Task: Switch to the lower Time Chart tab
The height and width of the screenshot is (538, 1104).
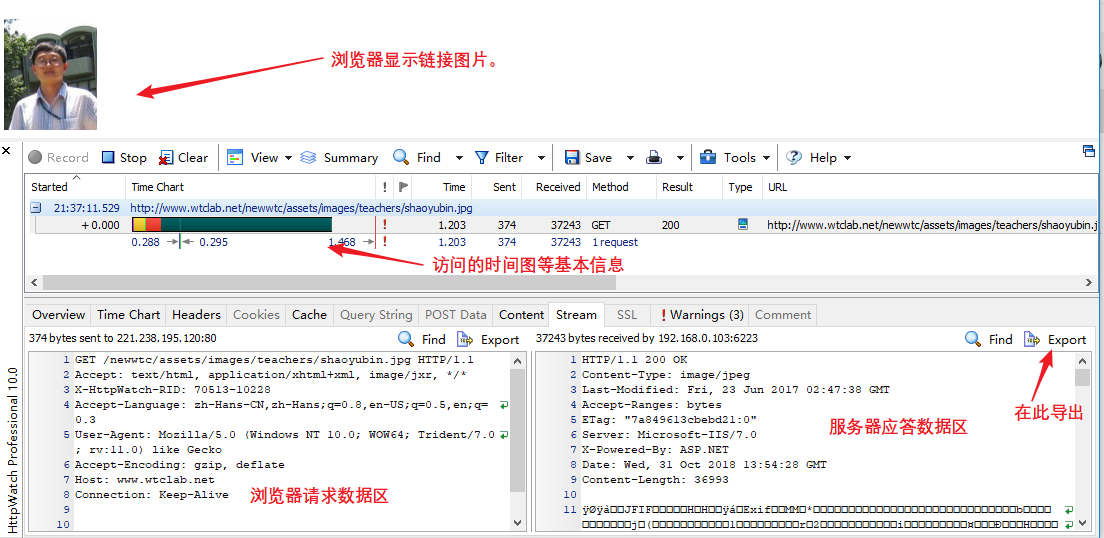Action: [129, 315]
